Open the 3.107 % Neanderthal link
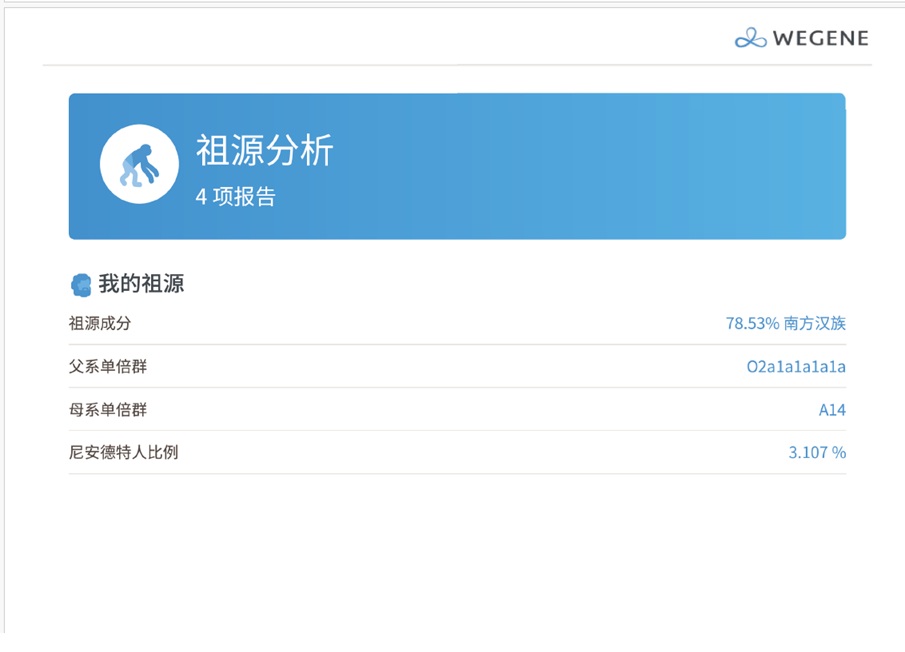This screenshot has height=652, width=905. pyautogui.click(x=817, y=452)
